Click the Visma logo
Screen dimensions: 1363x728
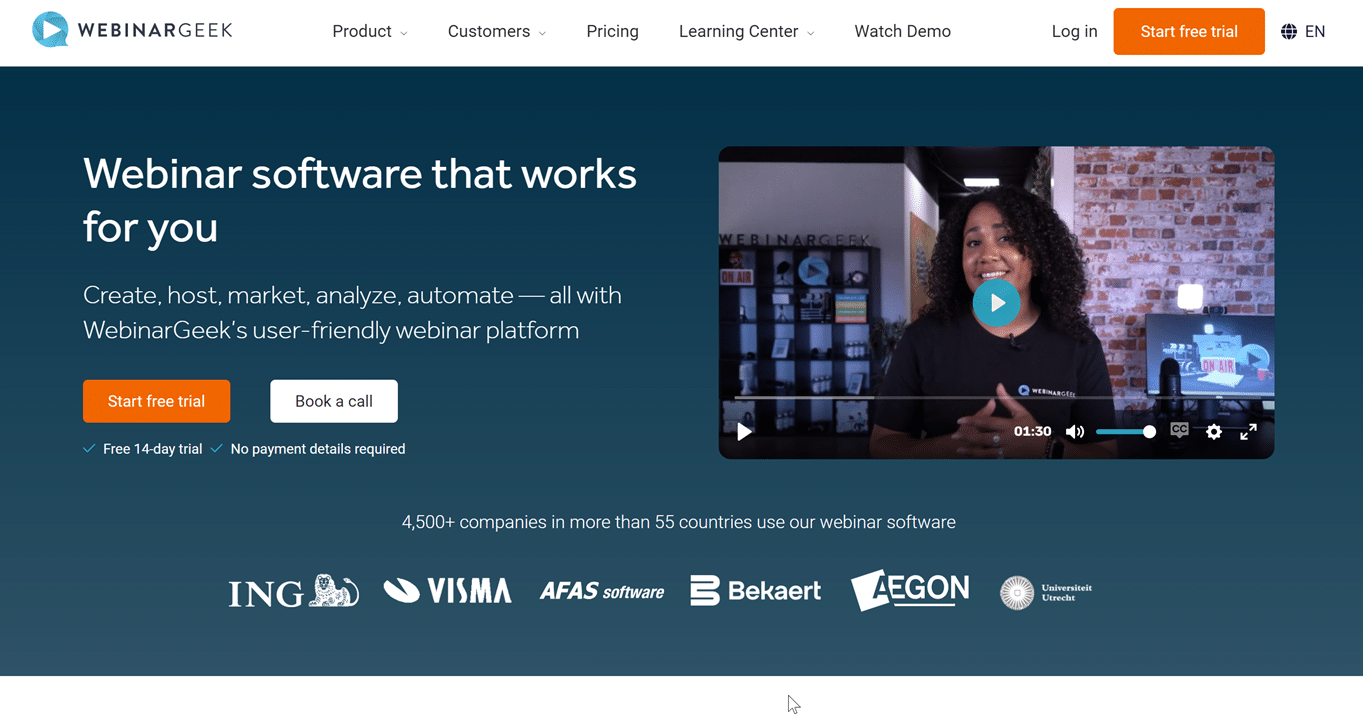coord(447,591)
